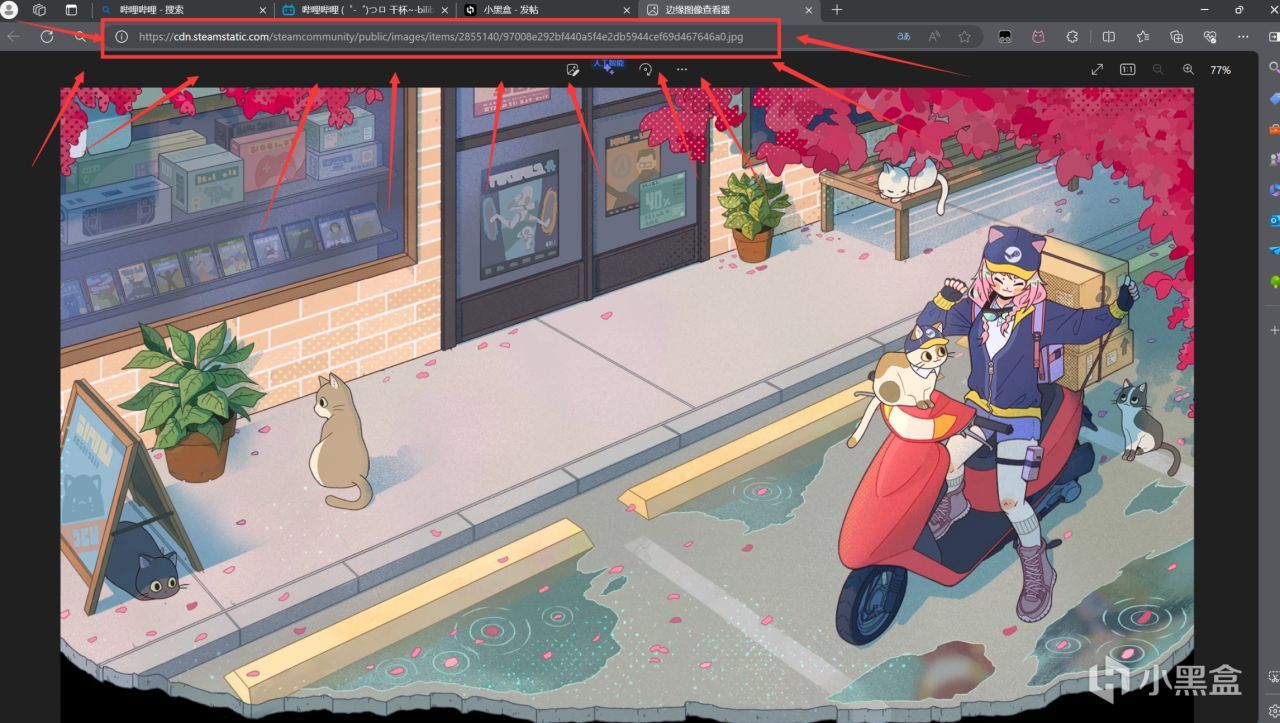This screenshot has width=1280, height=723.
Task: Toggle the split screen icon
Action: tap(1108, 36)
